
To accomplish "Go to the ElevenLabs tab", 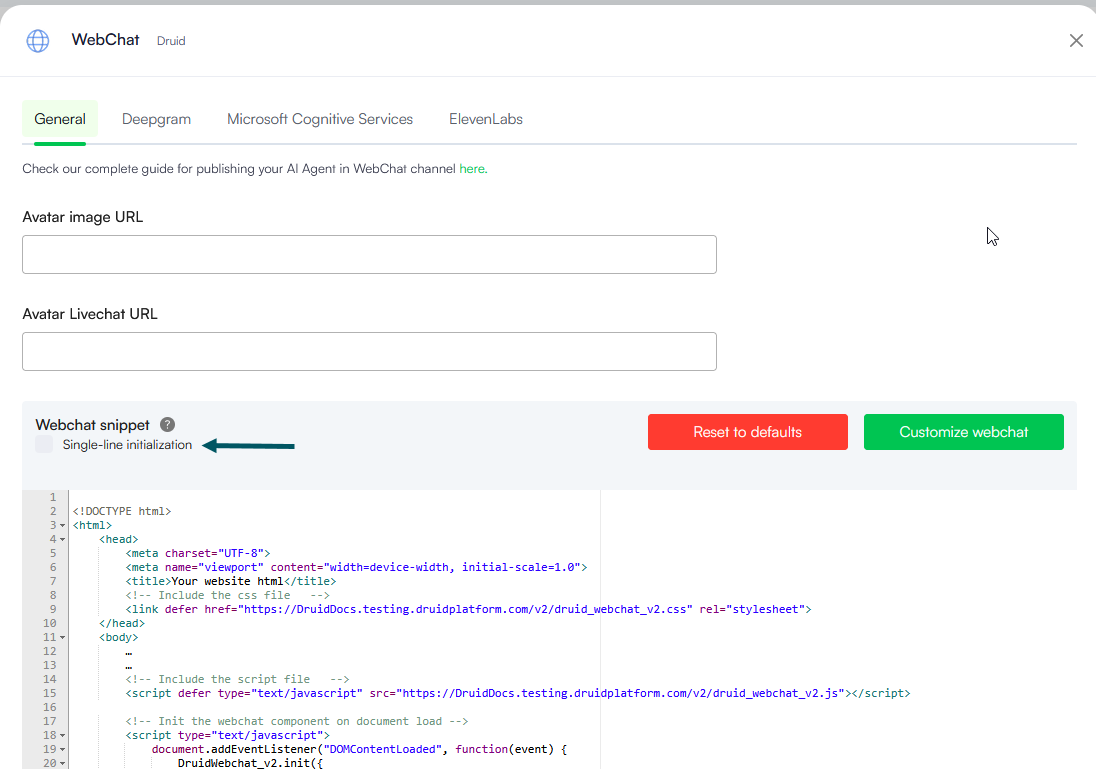I will [485, 119].
